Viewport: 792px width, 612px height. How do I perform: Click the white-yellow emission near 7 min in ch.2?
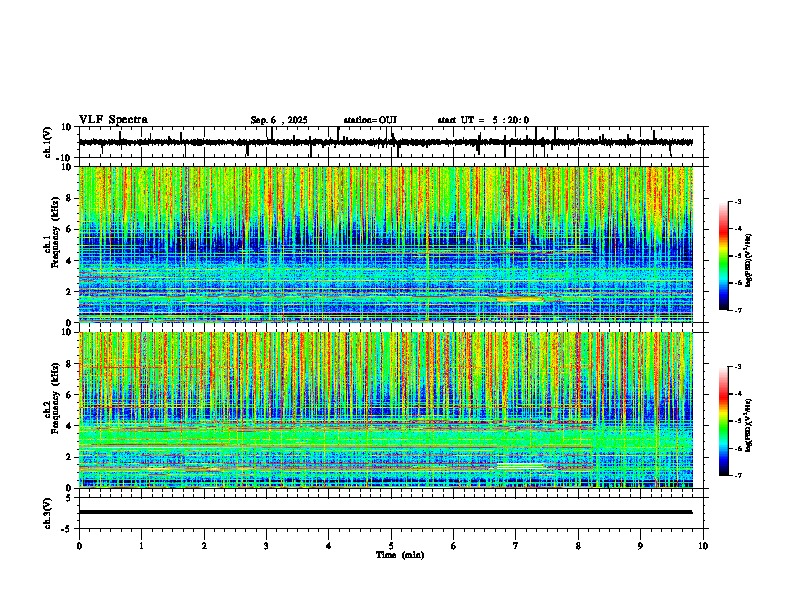(521, 466)
